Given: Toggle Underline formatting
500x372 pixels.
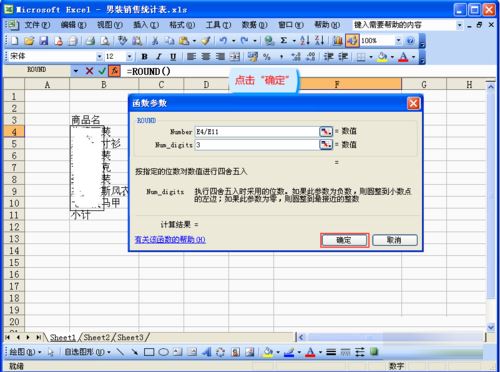Looking at the screenshot, I should coord(173,57).
